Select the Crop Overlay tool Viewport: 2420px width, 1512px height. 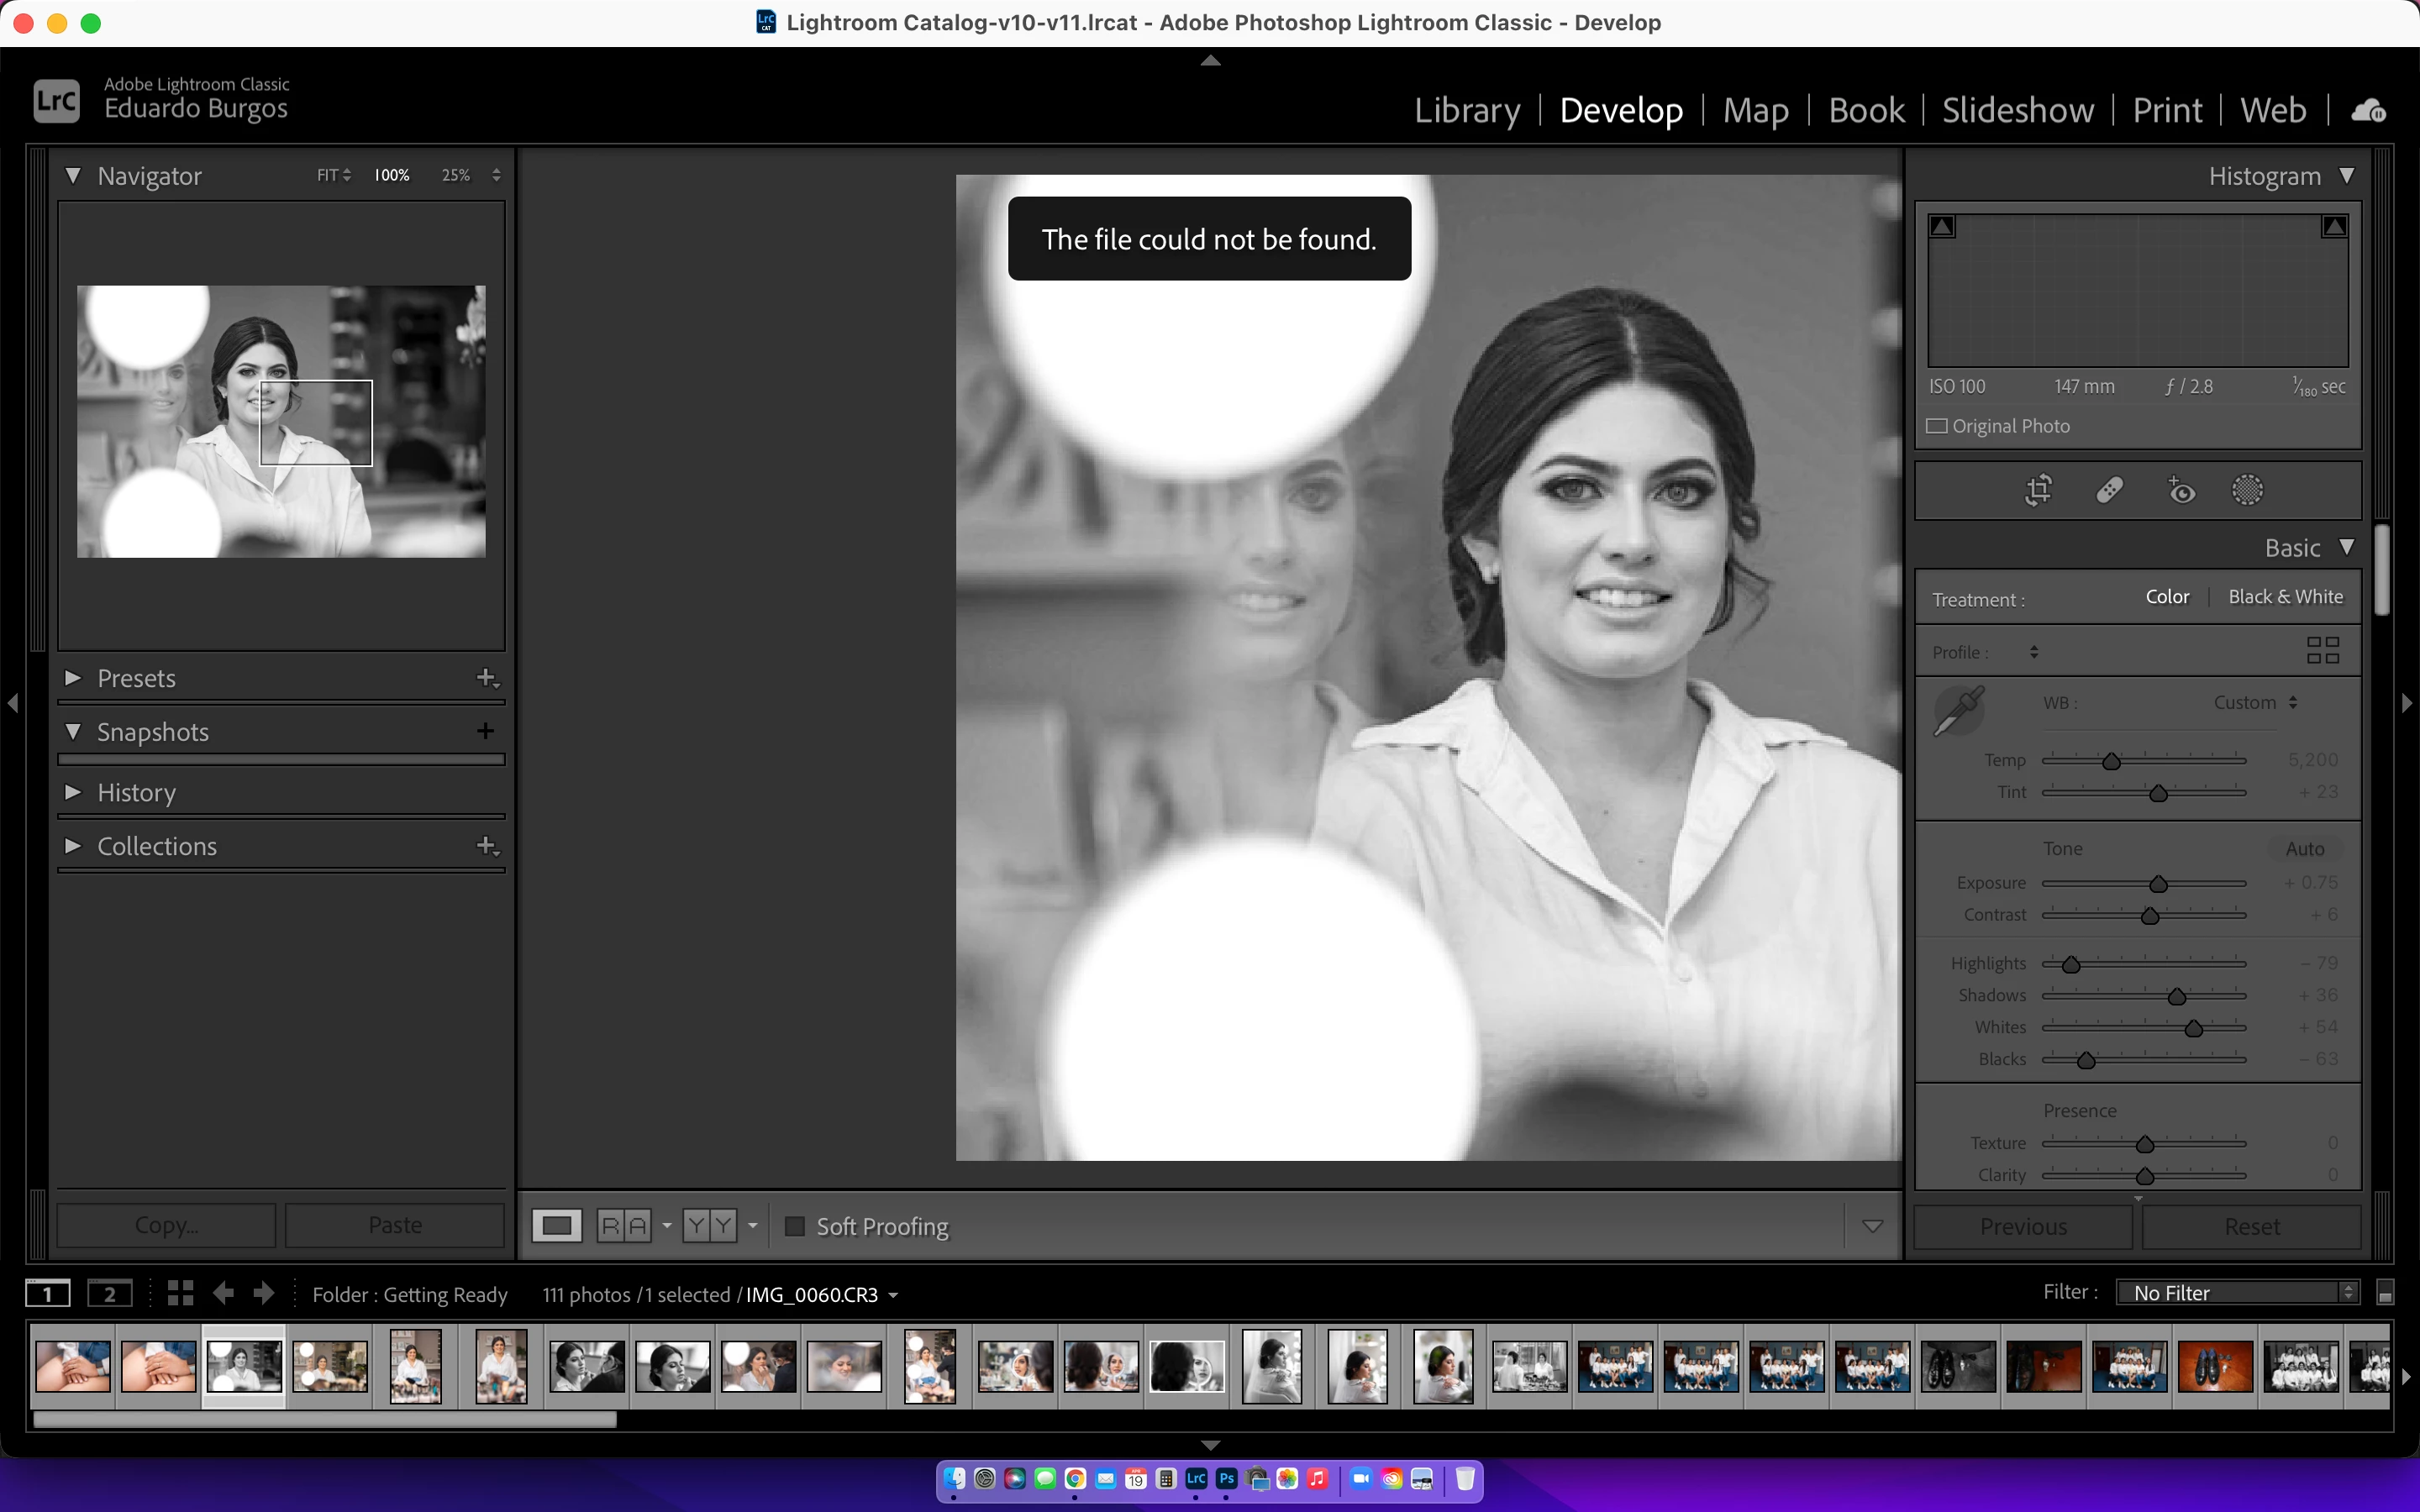[x=2038, y=490]
